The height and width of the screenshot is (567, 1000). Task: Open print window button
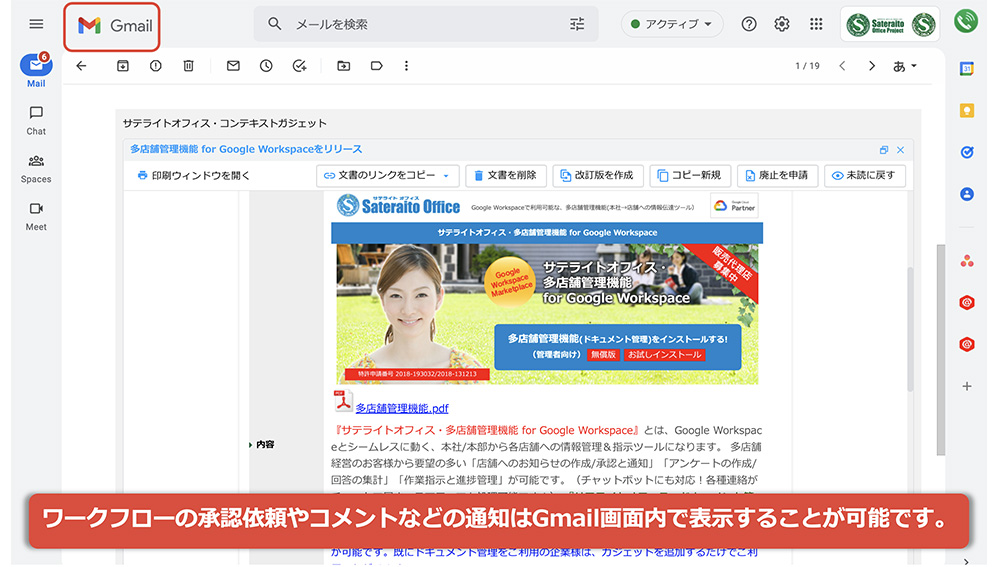(194, 175)
